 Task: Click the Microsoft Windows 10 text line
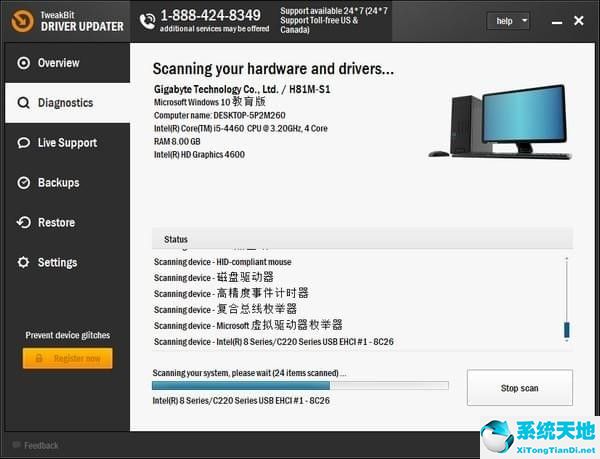[x=210, y=102]
